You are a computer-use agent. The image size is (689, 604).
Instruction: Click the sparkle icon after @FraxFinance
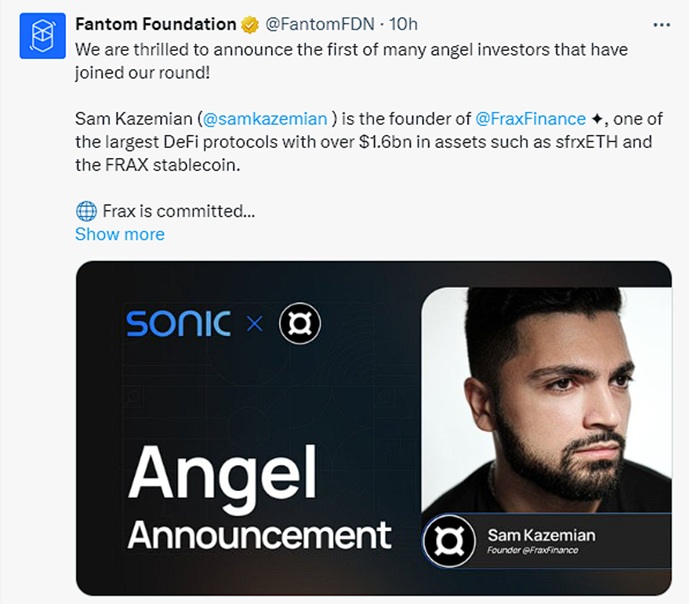(597, 120)
